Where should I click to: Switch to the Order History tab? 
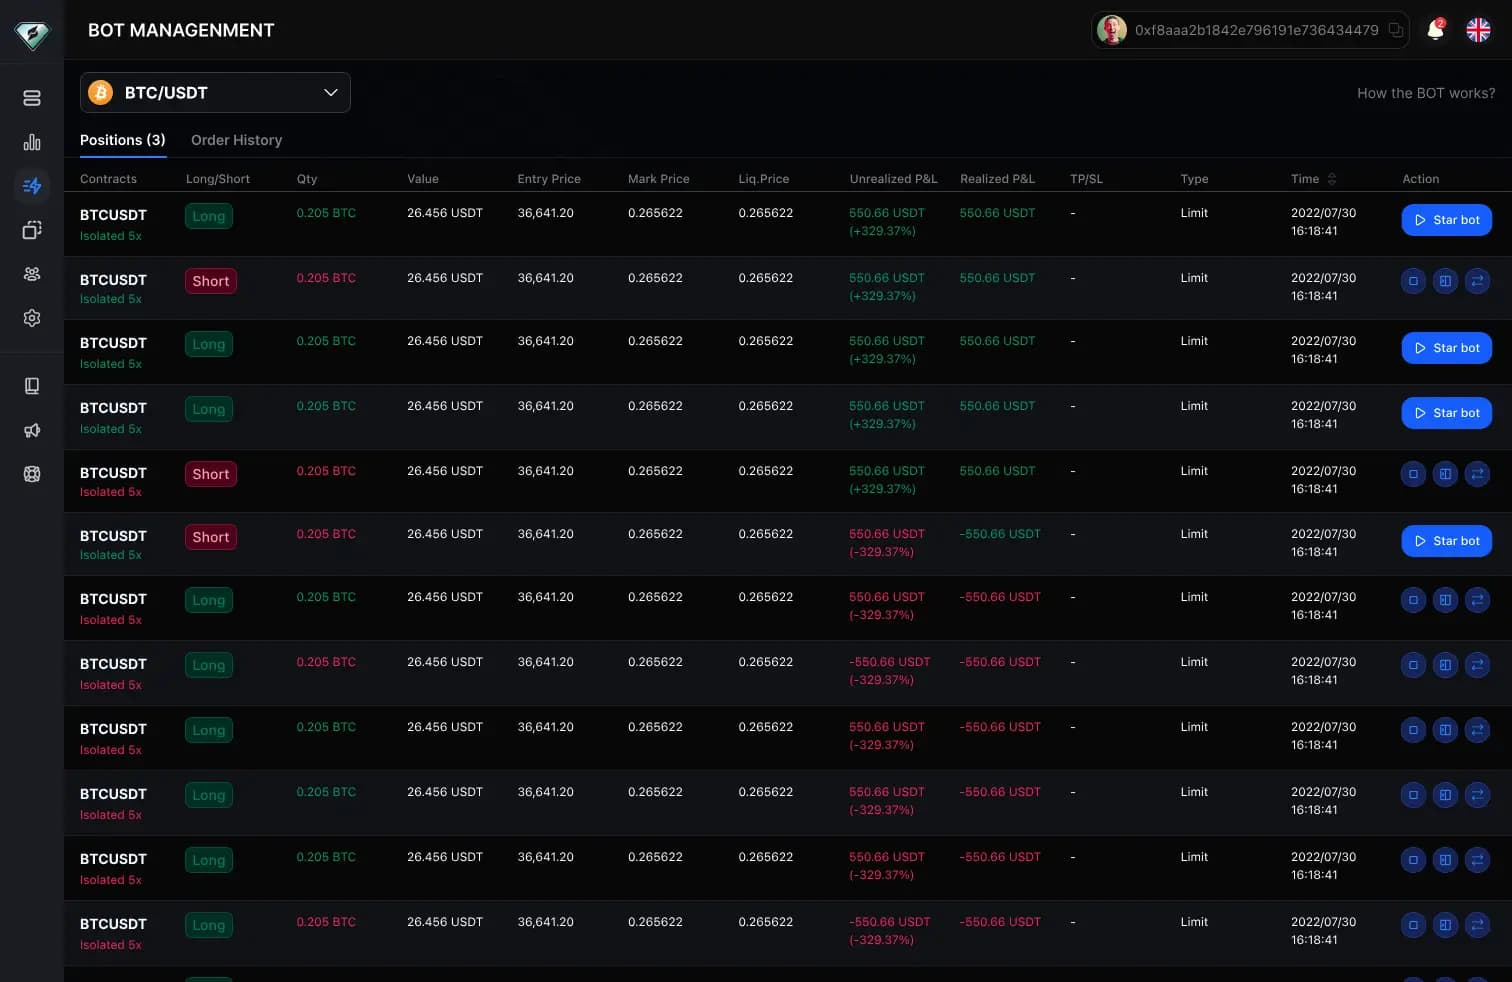tap(236, 140)
